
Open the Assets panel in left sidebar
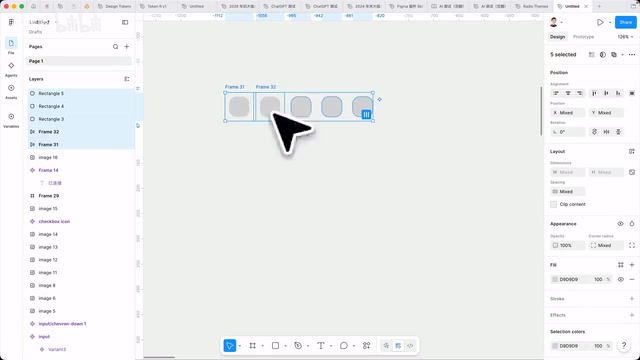coord(11,91)
